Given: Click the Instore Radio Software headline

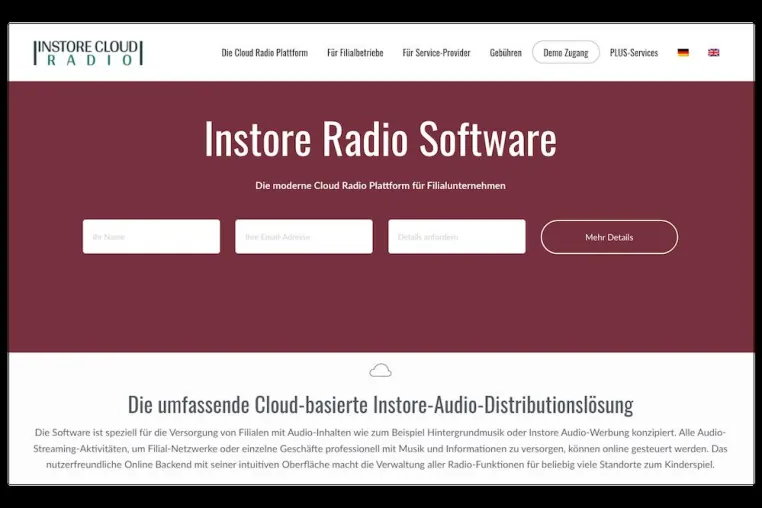Looking at the screenshot, I should coord(380,139).
